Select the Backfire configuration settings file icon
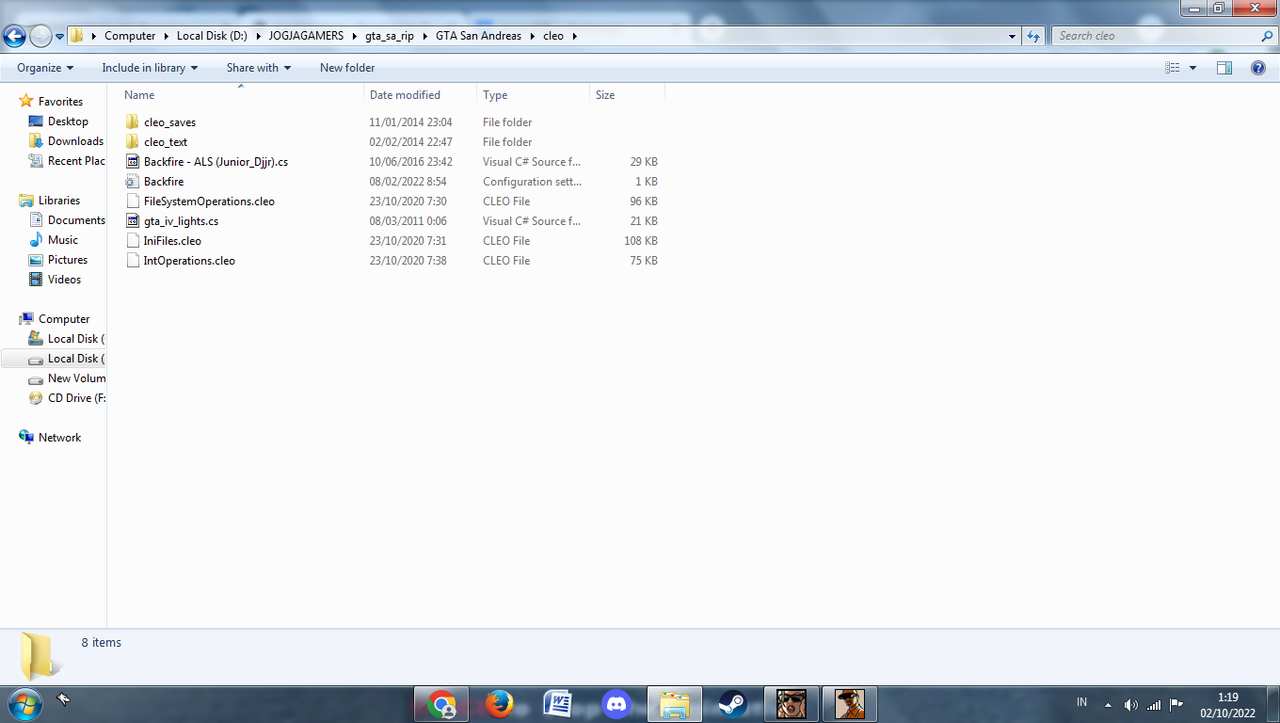This screenshot has height=723, width=1280. coord(132,182)
